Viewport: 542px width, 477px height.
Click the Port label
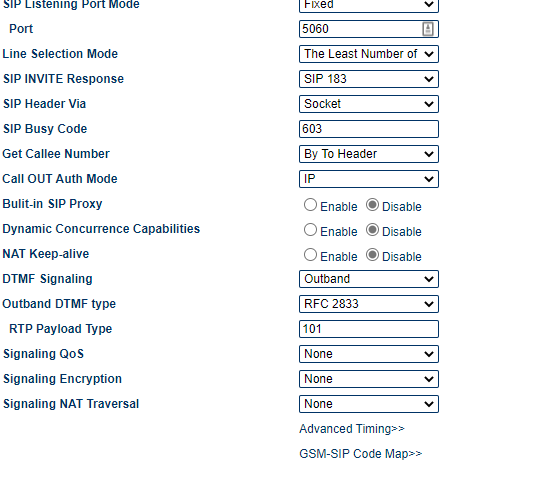click(21, 29)
